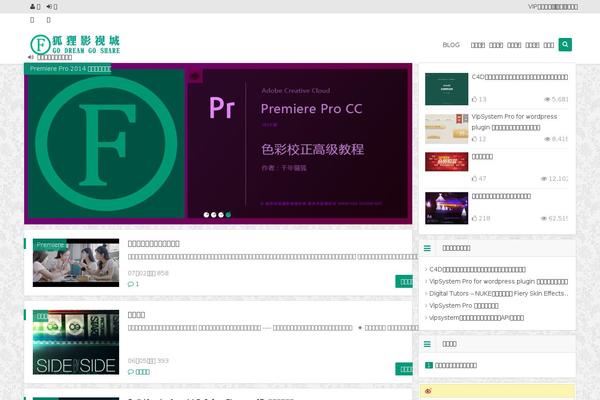Click the green read-more button of SIDE BY SIDE post
This screenshot has width=600, height=400.
404,369
